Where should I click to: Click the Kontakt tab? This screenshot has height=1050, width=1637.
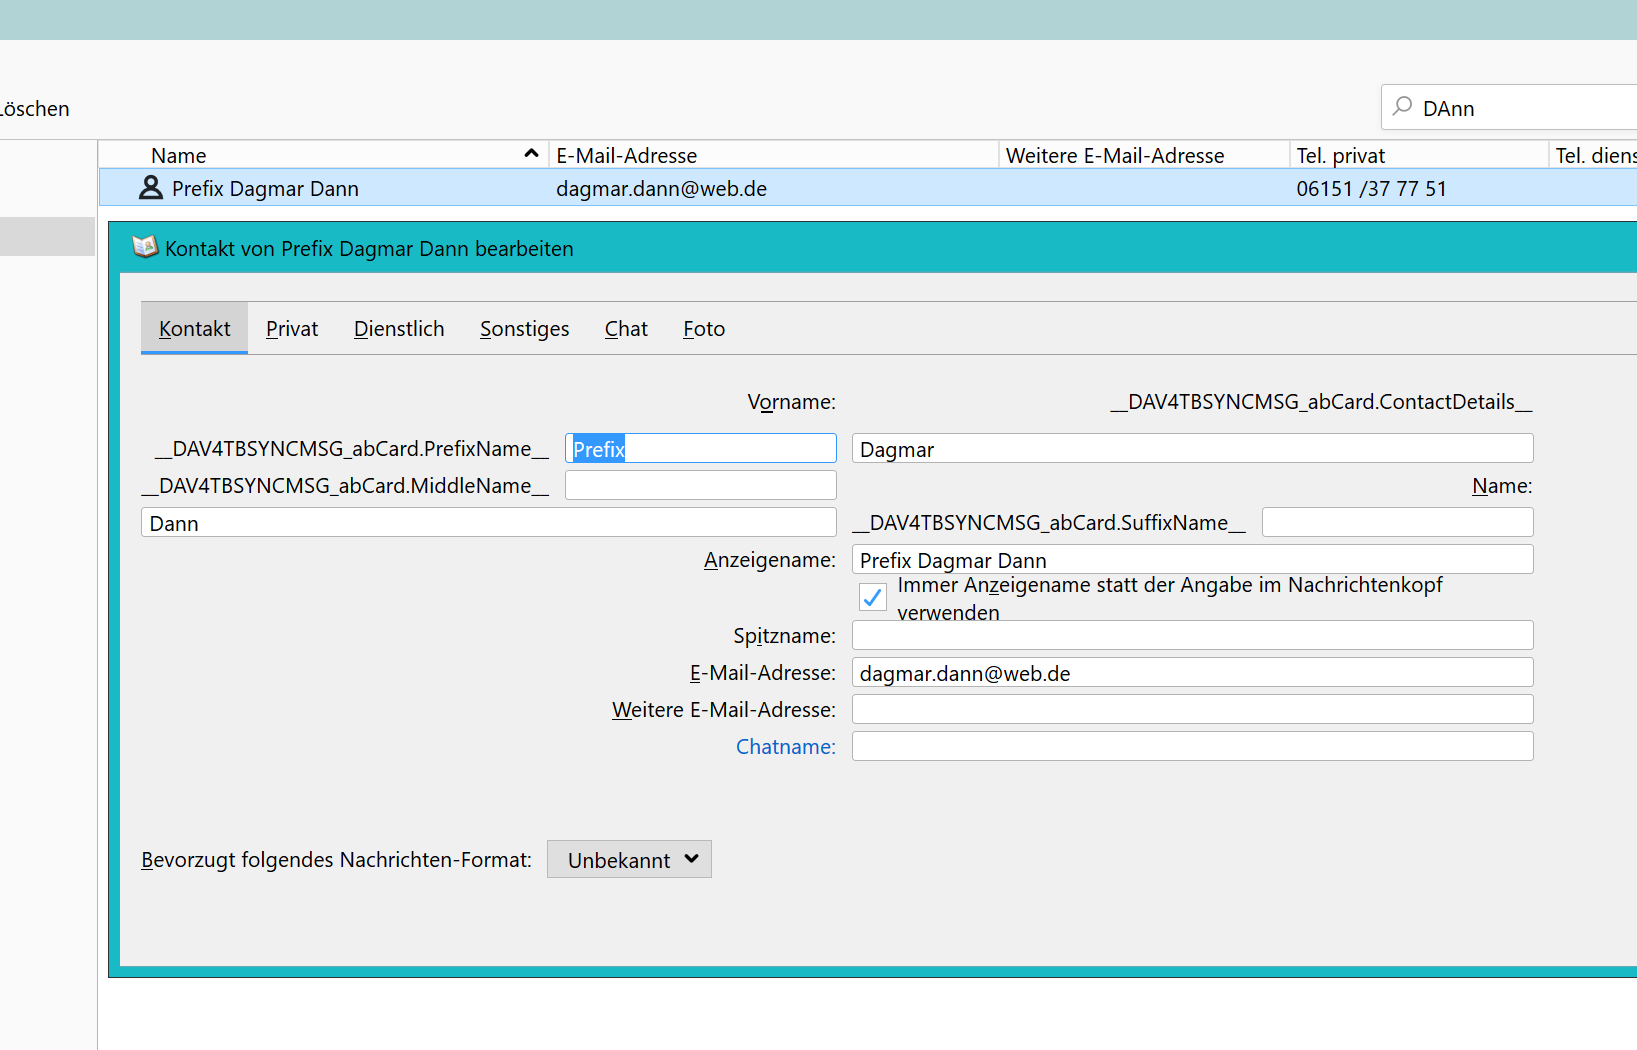point(194,329)
